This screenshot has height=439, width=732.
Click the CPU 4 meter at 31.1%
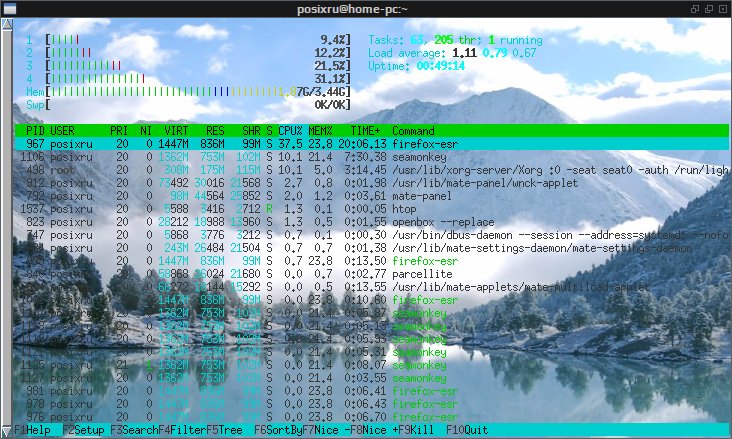point(189,79)
